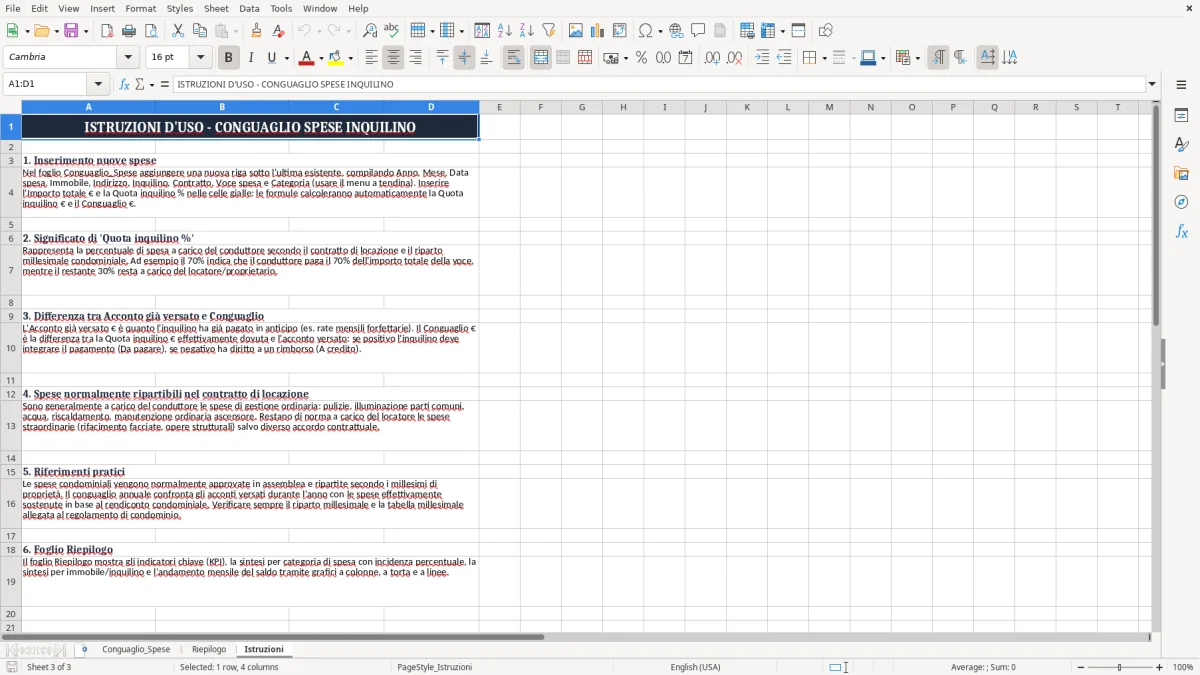Click English (USA) language in status bar

[695, 667]
